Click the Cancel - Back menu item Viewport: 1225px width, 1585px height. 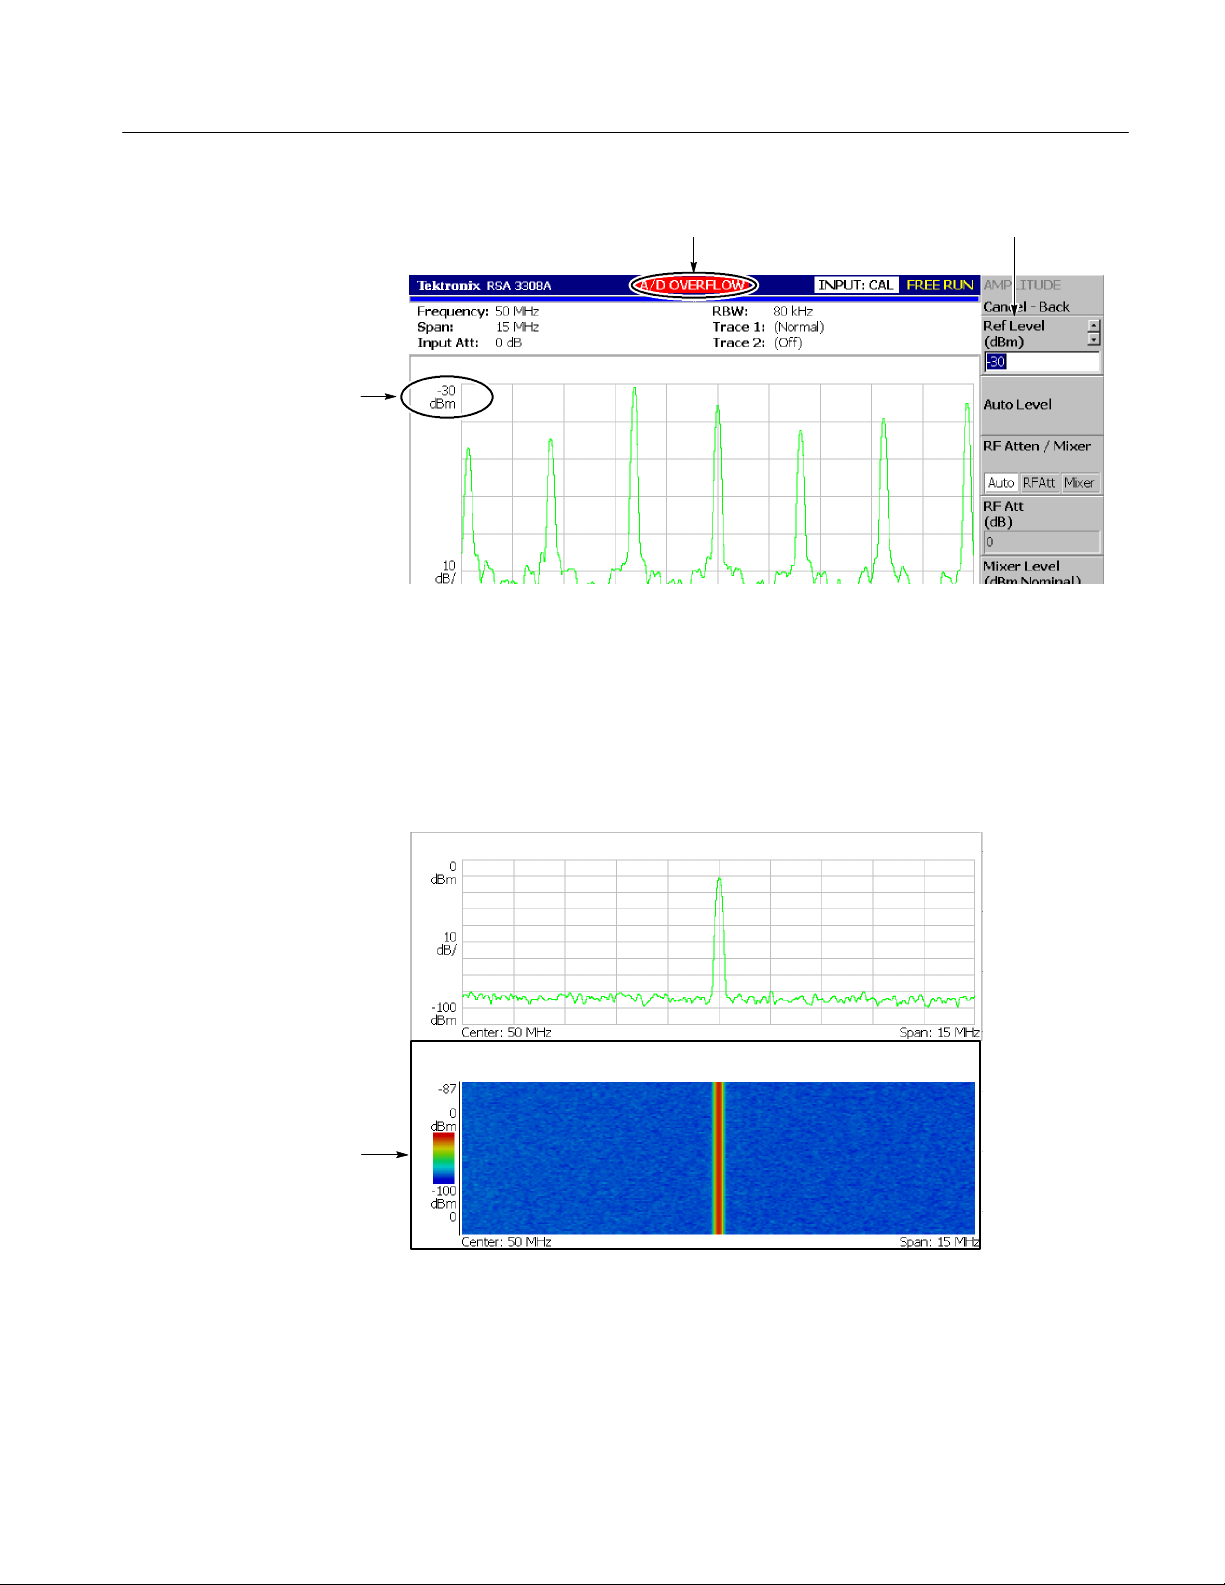1026,307
